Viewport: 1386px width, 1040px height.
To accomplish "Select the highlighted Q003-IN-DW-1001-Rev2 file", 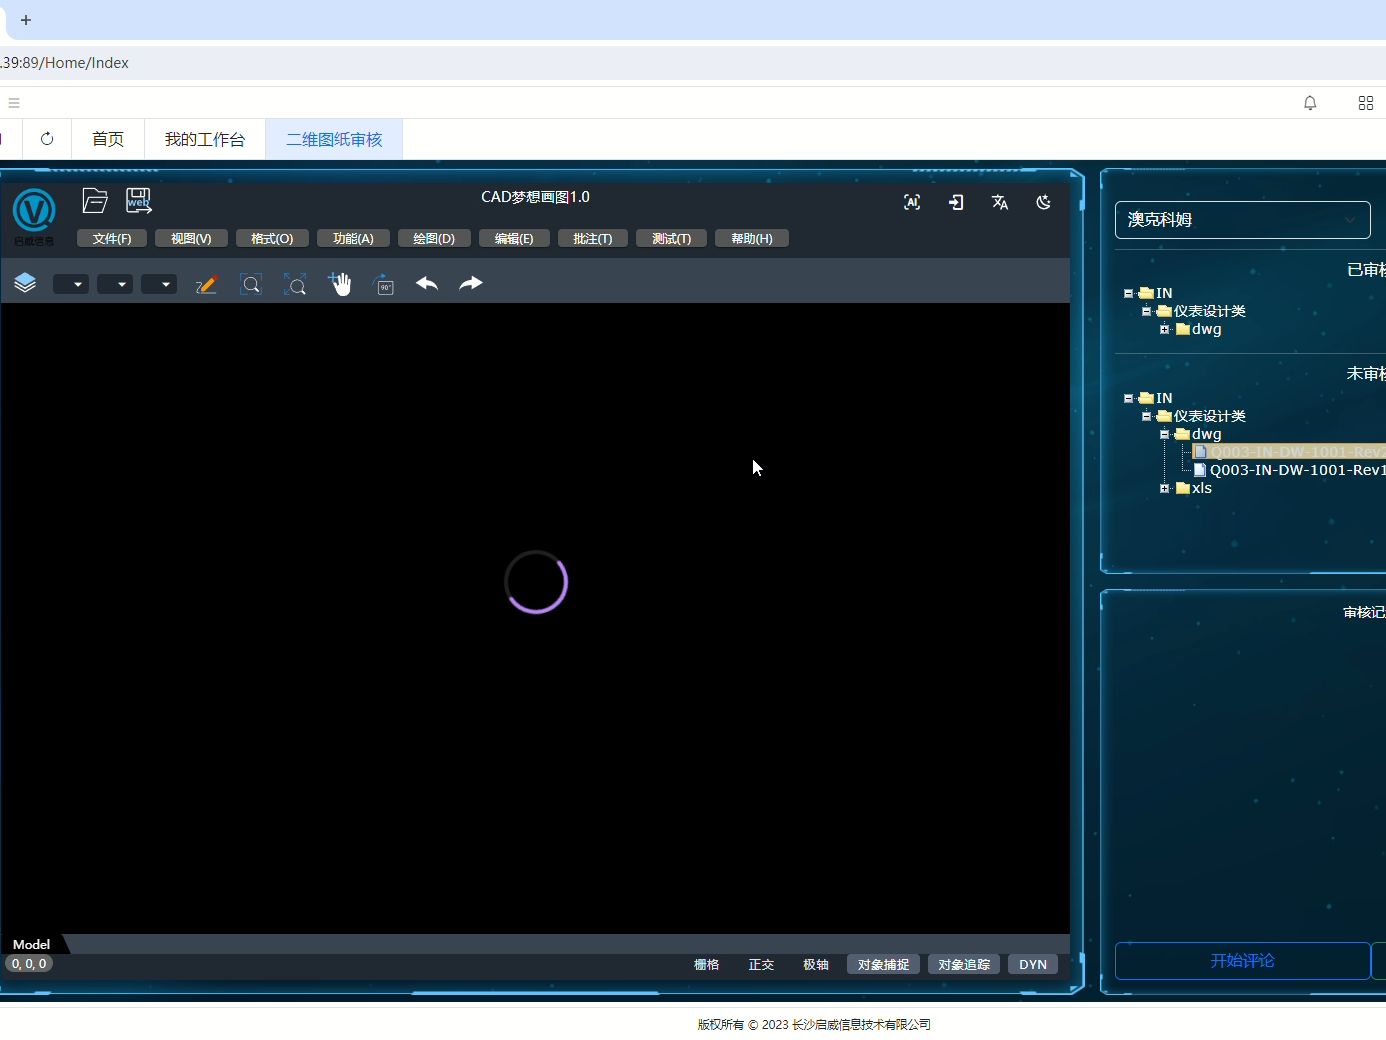I will point(1289,452).
